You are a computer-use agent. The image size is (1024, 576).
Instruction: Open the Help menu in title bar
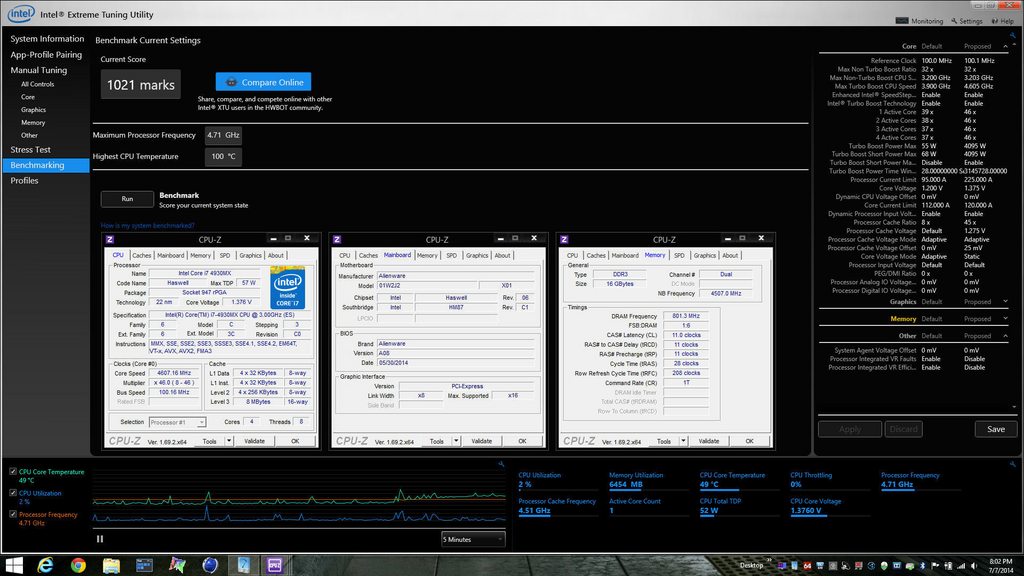1003,21
